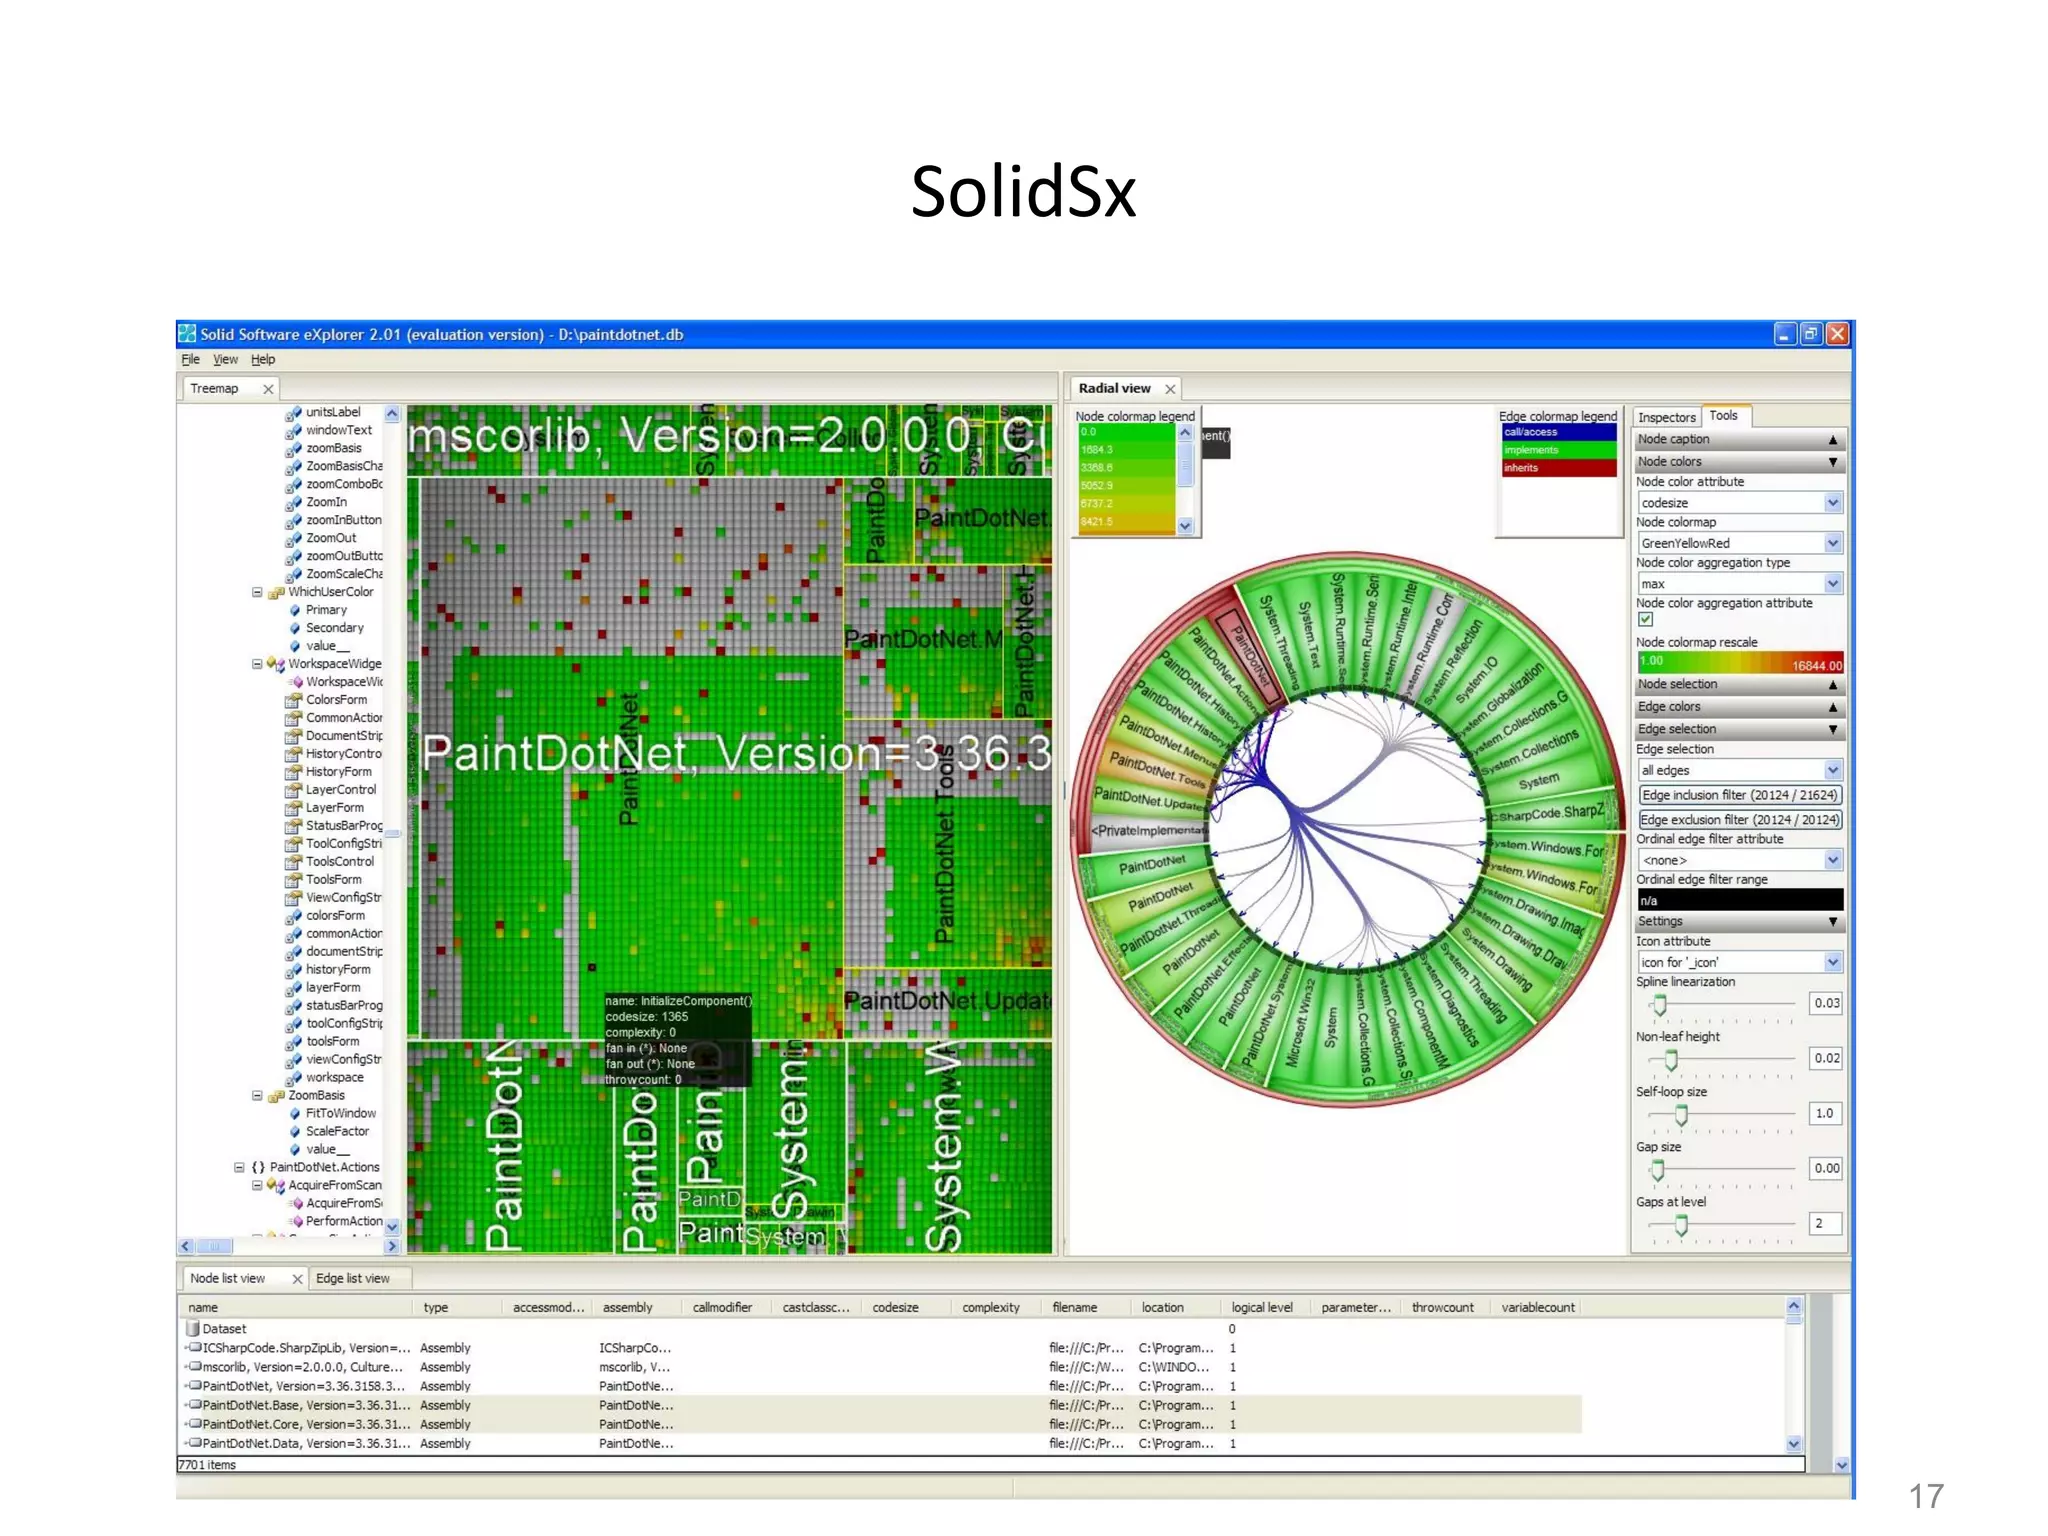Image resolution: width=2048 pixels, height=1536 pixels.
Task: Open the GreenYellowRed colormap dropdown
Action: 1833,543
